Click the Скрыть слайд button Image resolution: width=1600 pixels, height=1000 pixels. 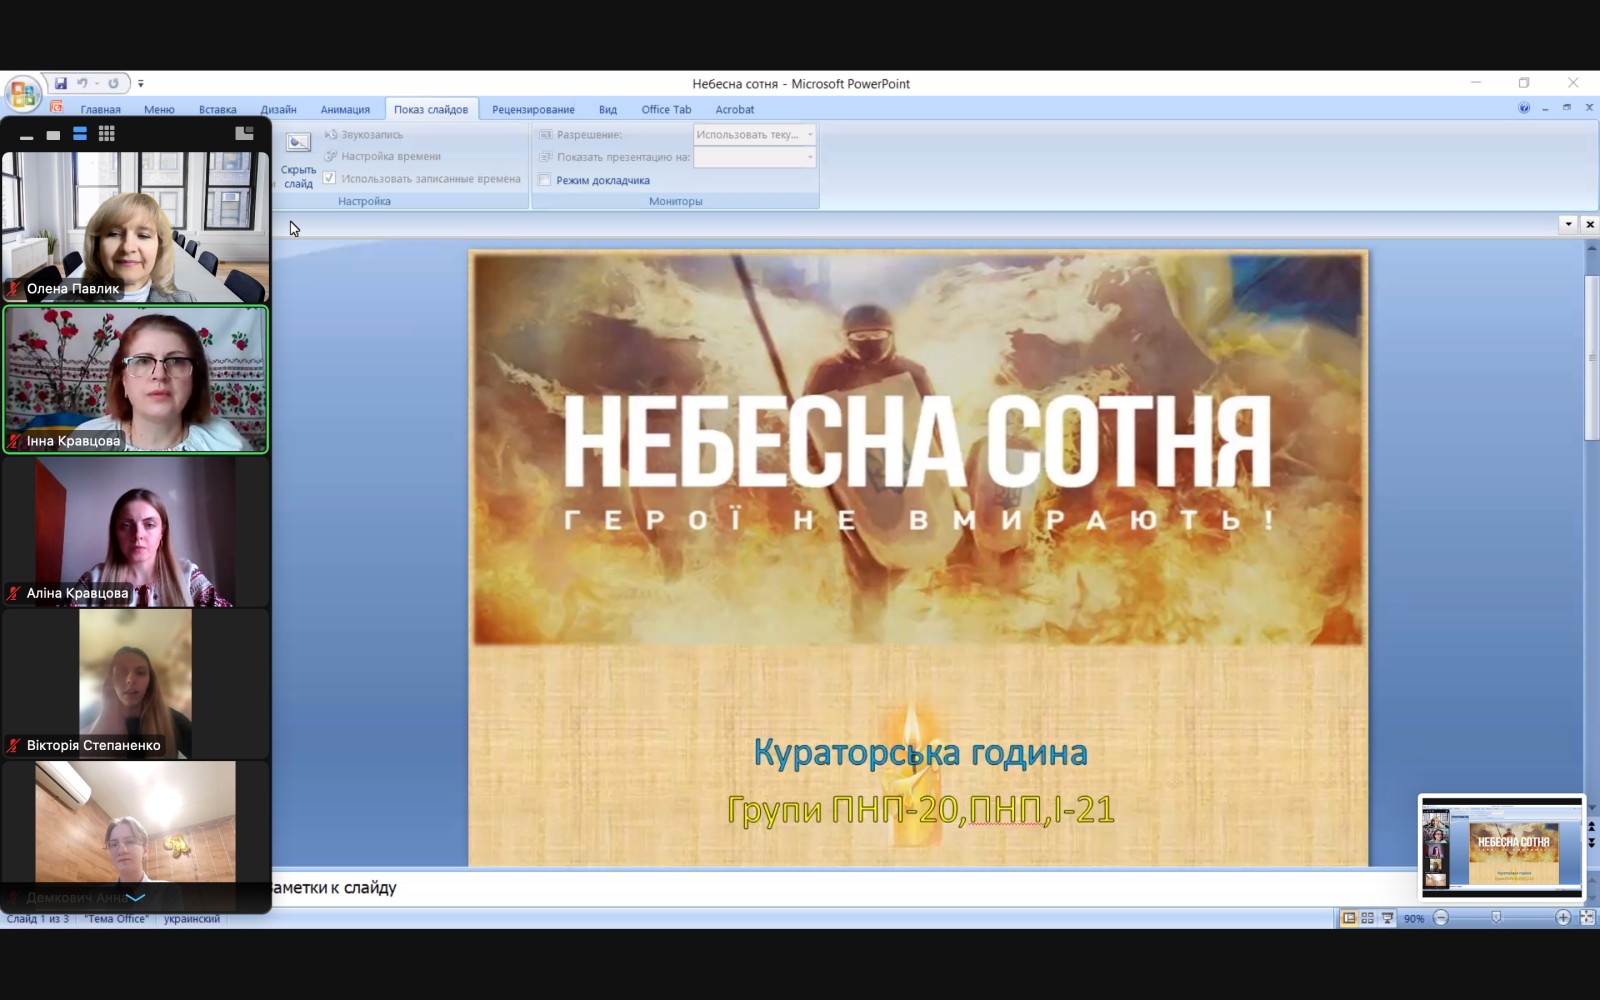coord(298,160)
